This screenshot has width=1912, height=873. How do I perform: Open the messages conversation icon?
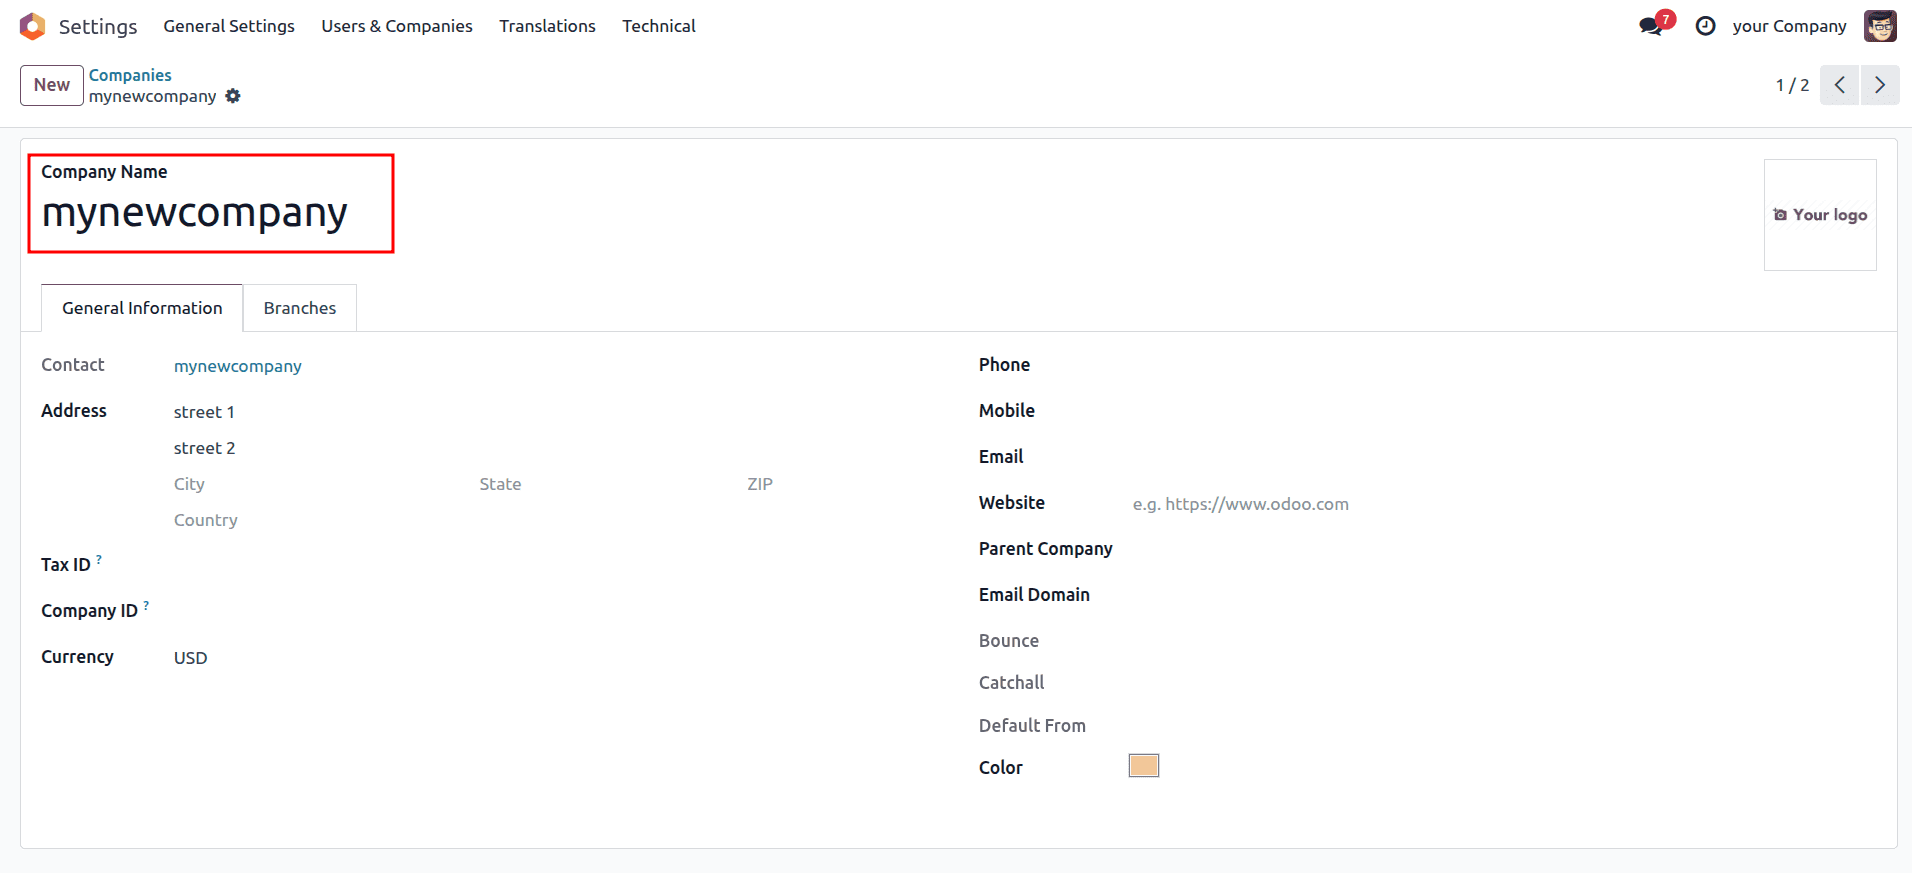point(1650,26)
